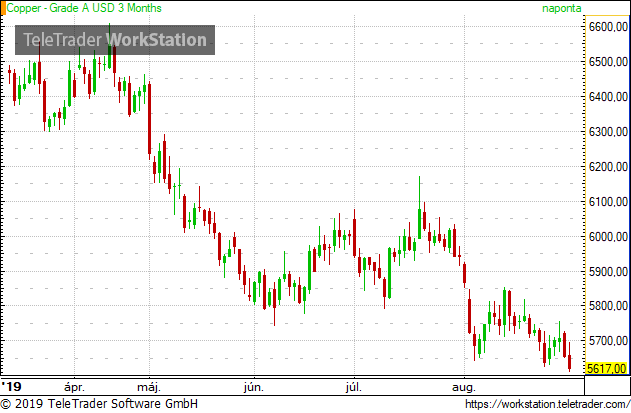Click the 'máj.' month label
This screenshot has height=413, width=631.
[149, 388]
